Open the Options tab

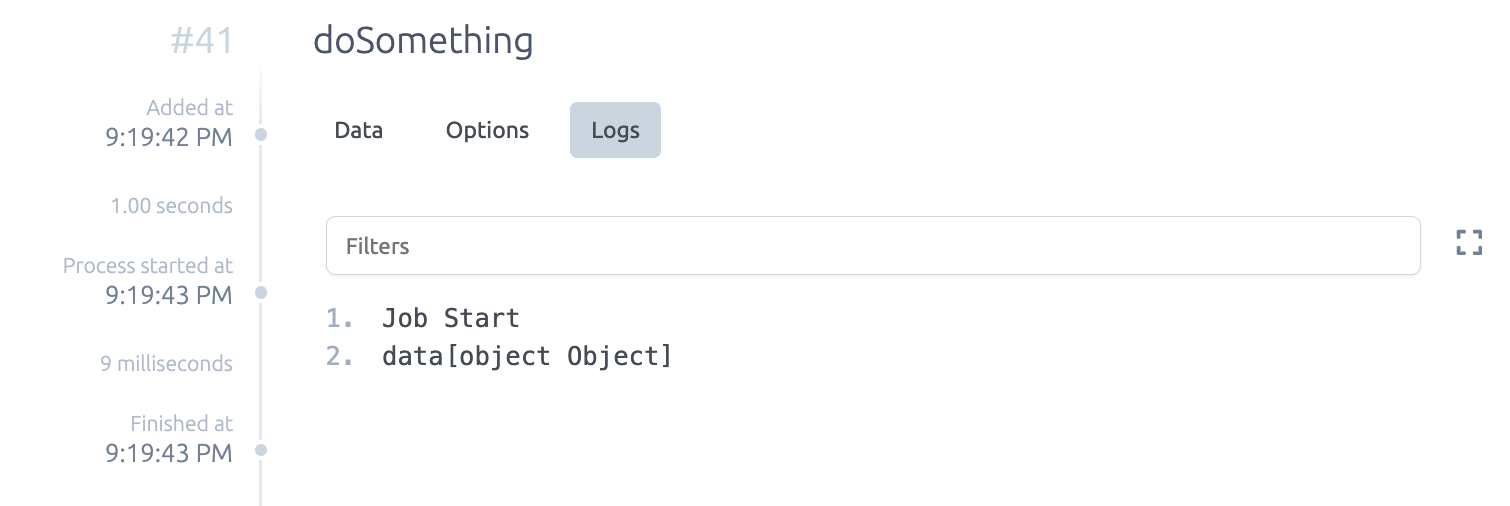point(488,130)
